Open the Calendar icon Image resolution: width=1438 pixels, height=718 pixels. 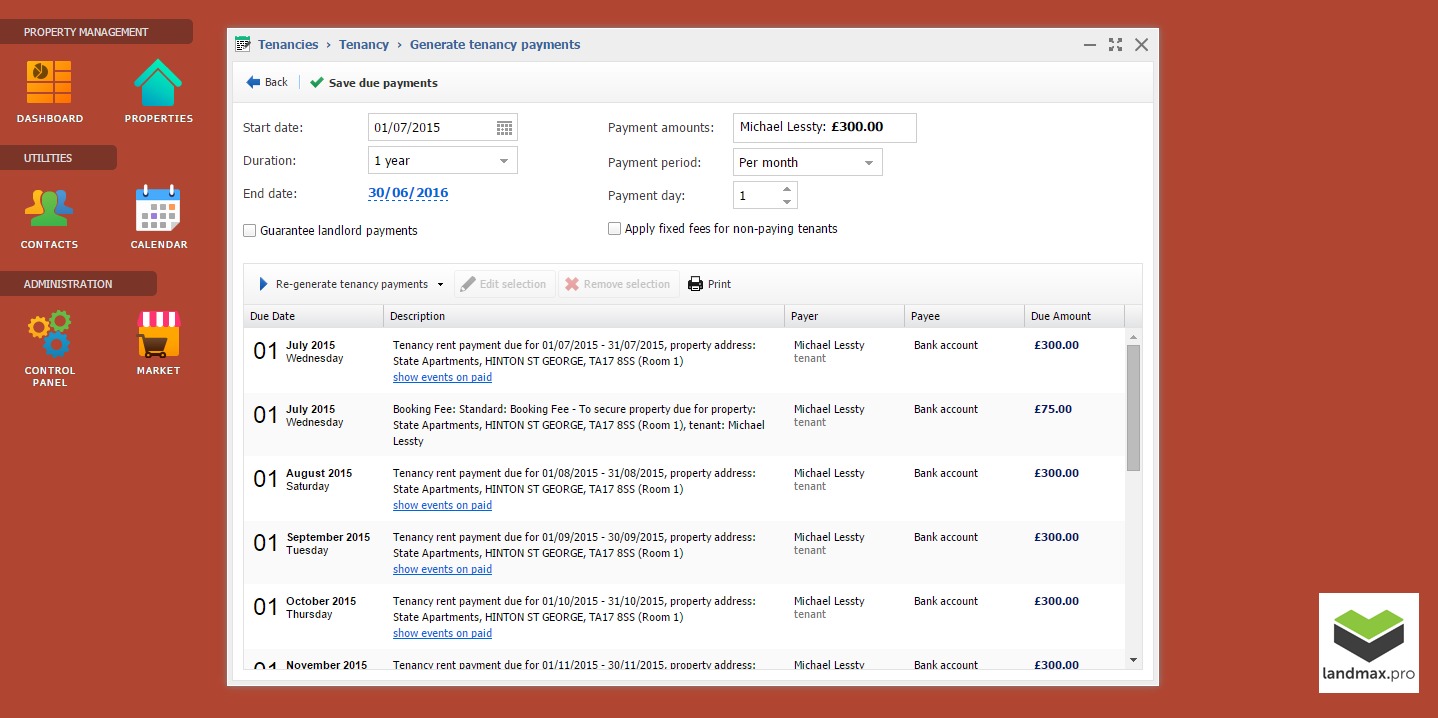tap(158, 209)
